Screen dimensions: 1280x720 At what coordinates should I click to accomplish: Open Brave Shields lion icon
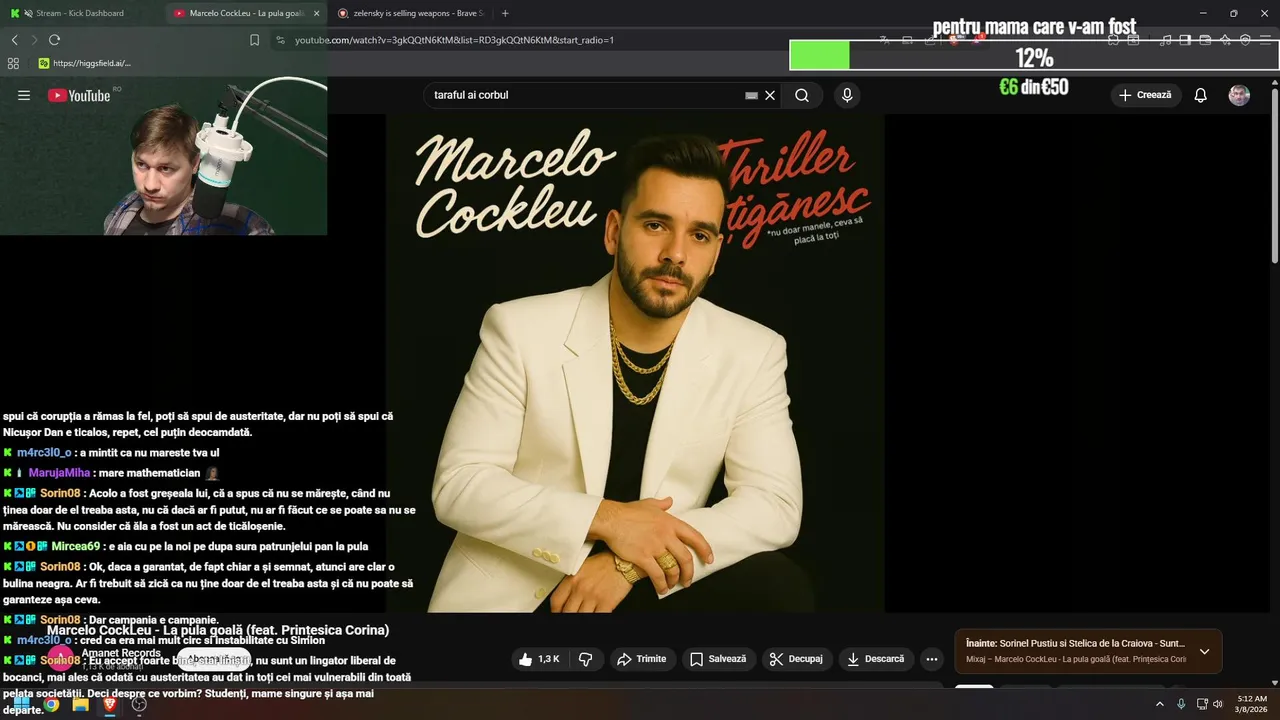[955, 40]
